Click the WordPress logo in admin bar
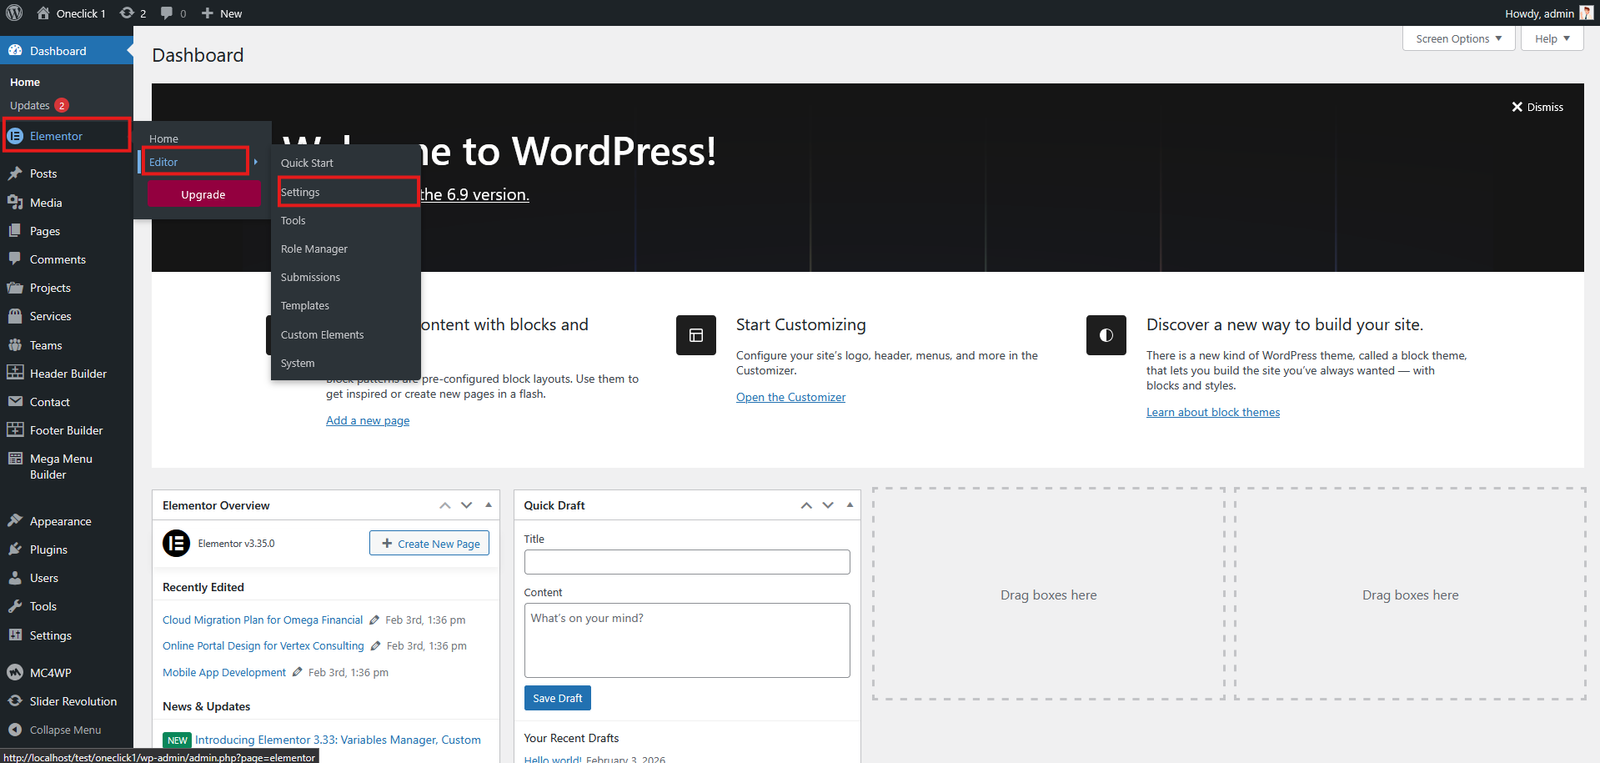The image size is (1600, 763). (14, 13)
